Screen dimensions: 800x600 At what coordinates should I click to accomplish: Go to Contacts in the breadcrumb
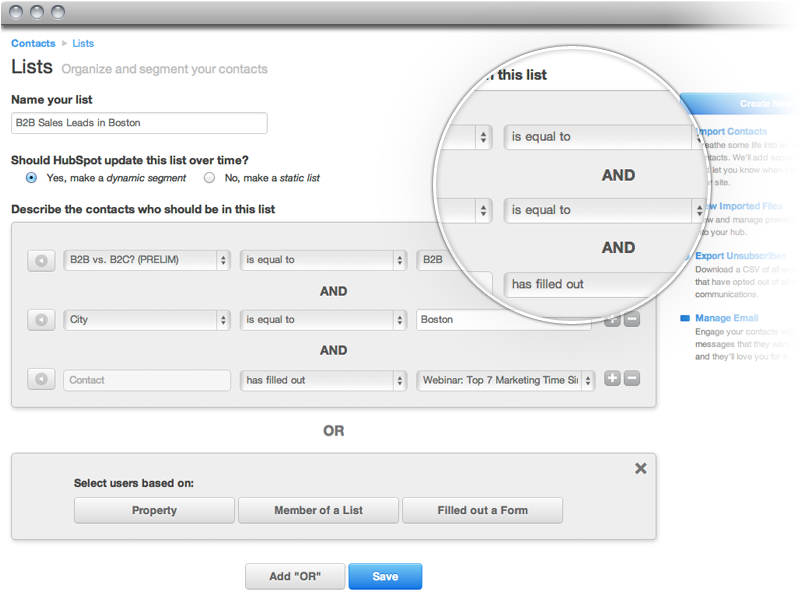coord(33,44)
